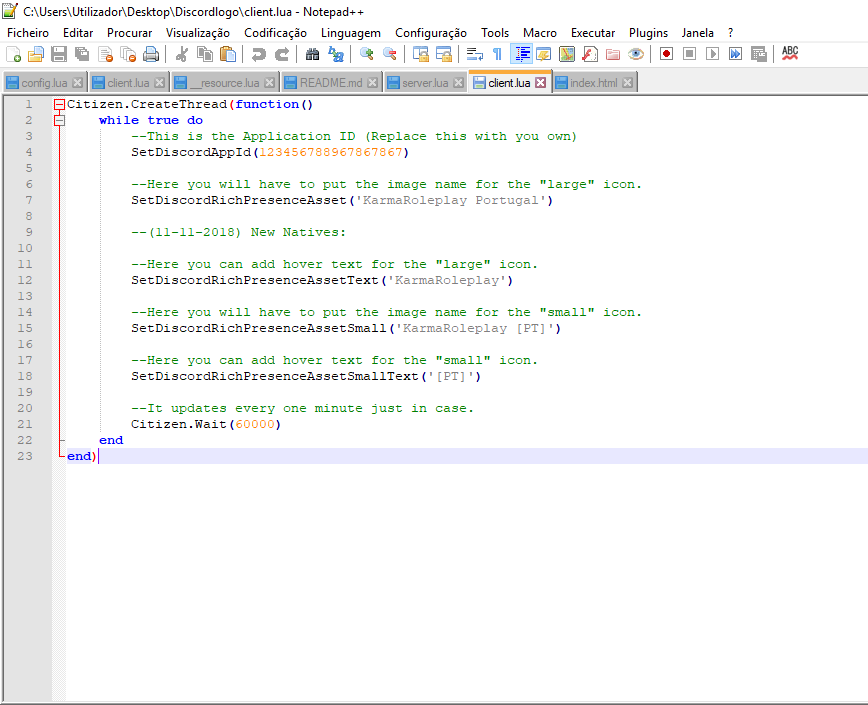The image size is (868, 705).
Task: Toggle word wrap
Action: coord(472,57)
